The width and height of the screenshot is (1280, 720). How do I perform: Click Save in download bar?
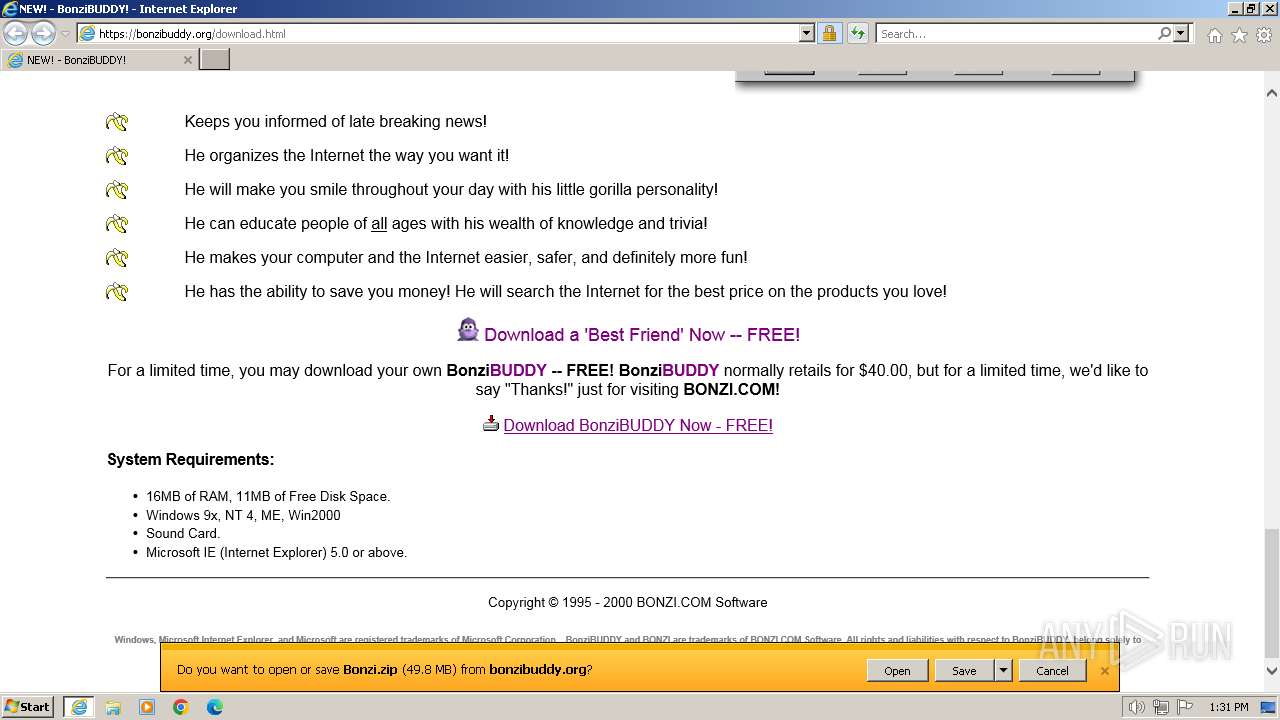coord(964,671)
